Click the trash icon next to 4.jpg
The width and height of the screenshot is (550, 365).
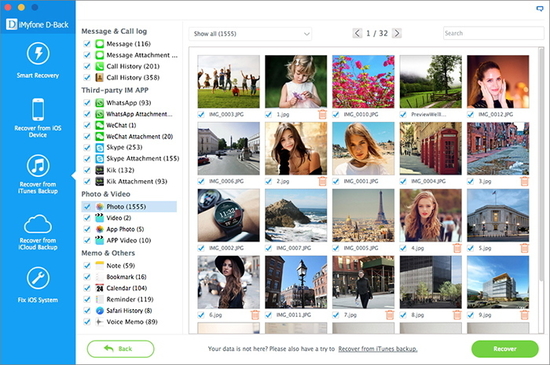pyautogui.click(x=457, y=248)
